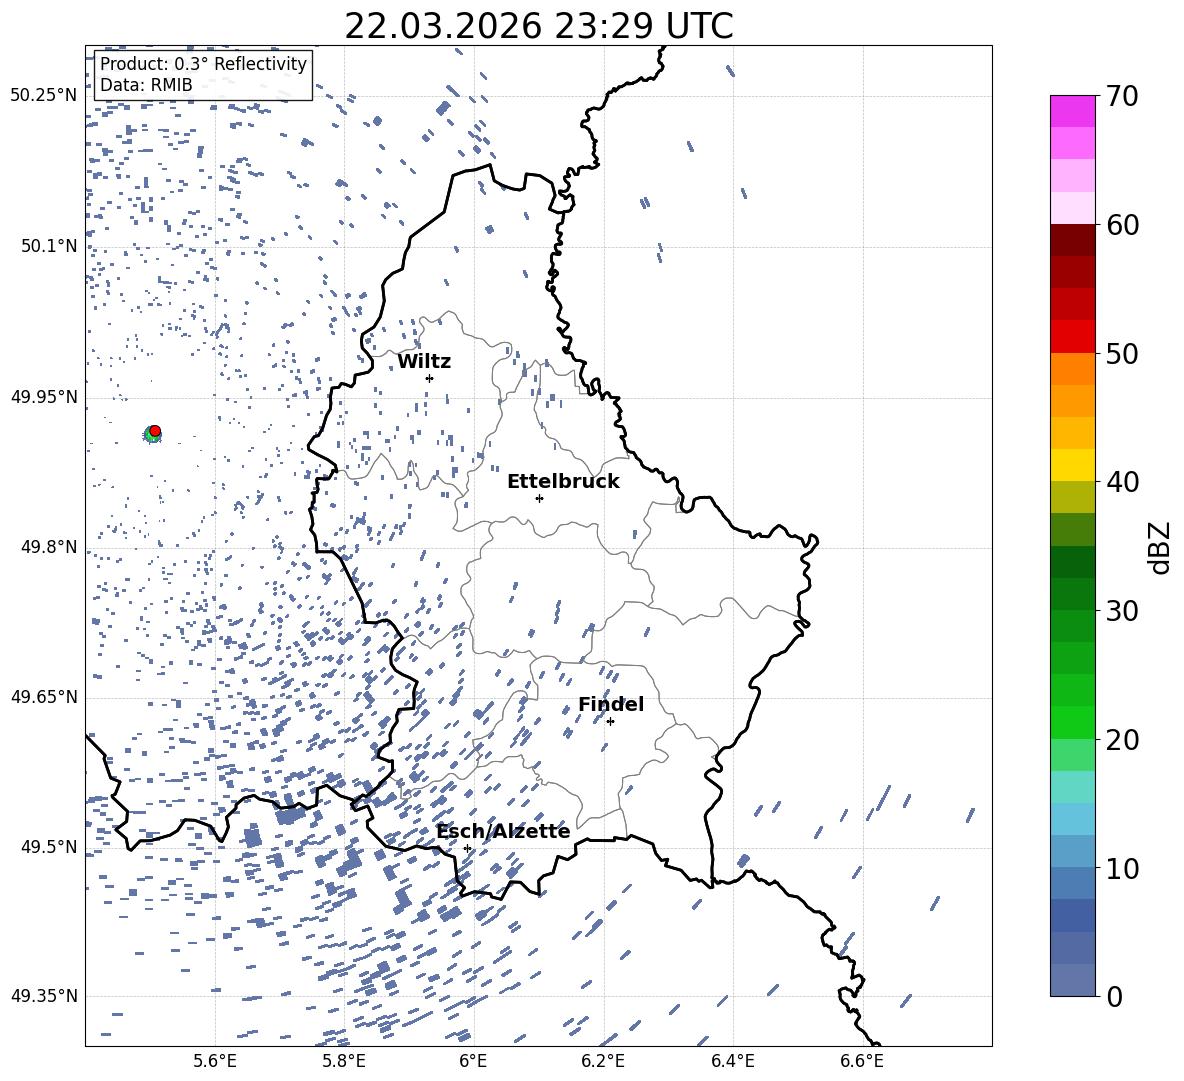This screenshot has height=1081, width=1184.
Task: Click the 70 tick label on colorbar
Action: point(1122,96)
